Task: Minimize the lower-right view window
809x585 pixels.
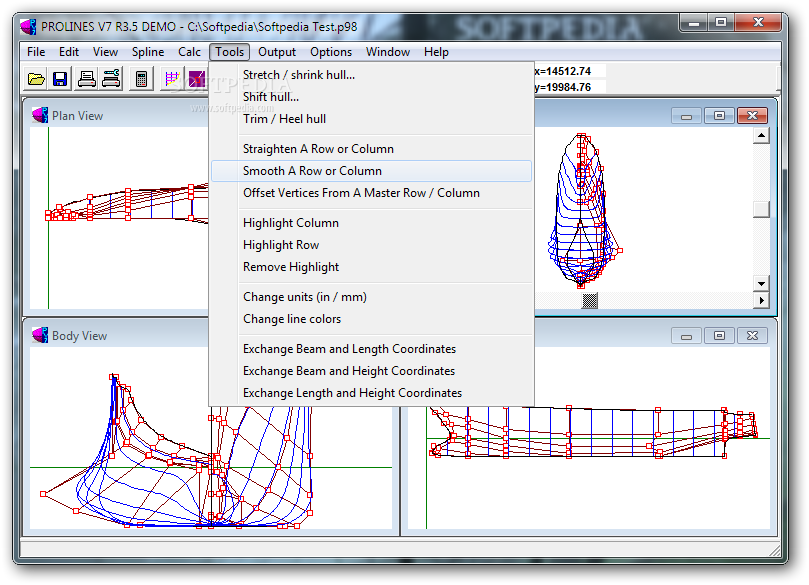Action: tap(686, 336)
